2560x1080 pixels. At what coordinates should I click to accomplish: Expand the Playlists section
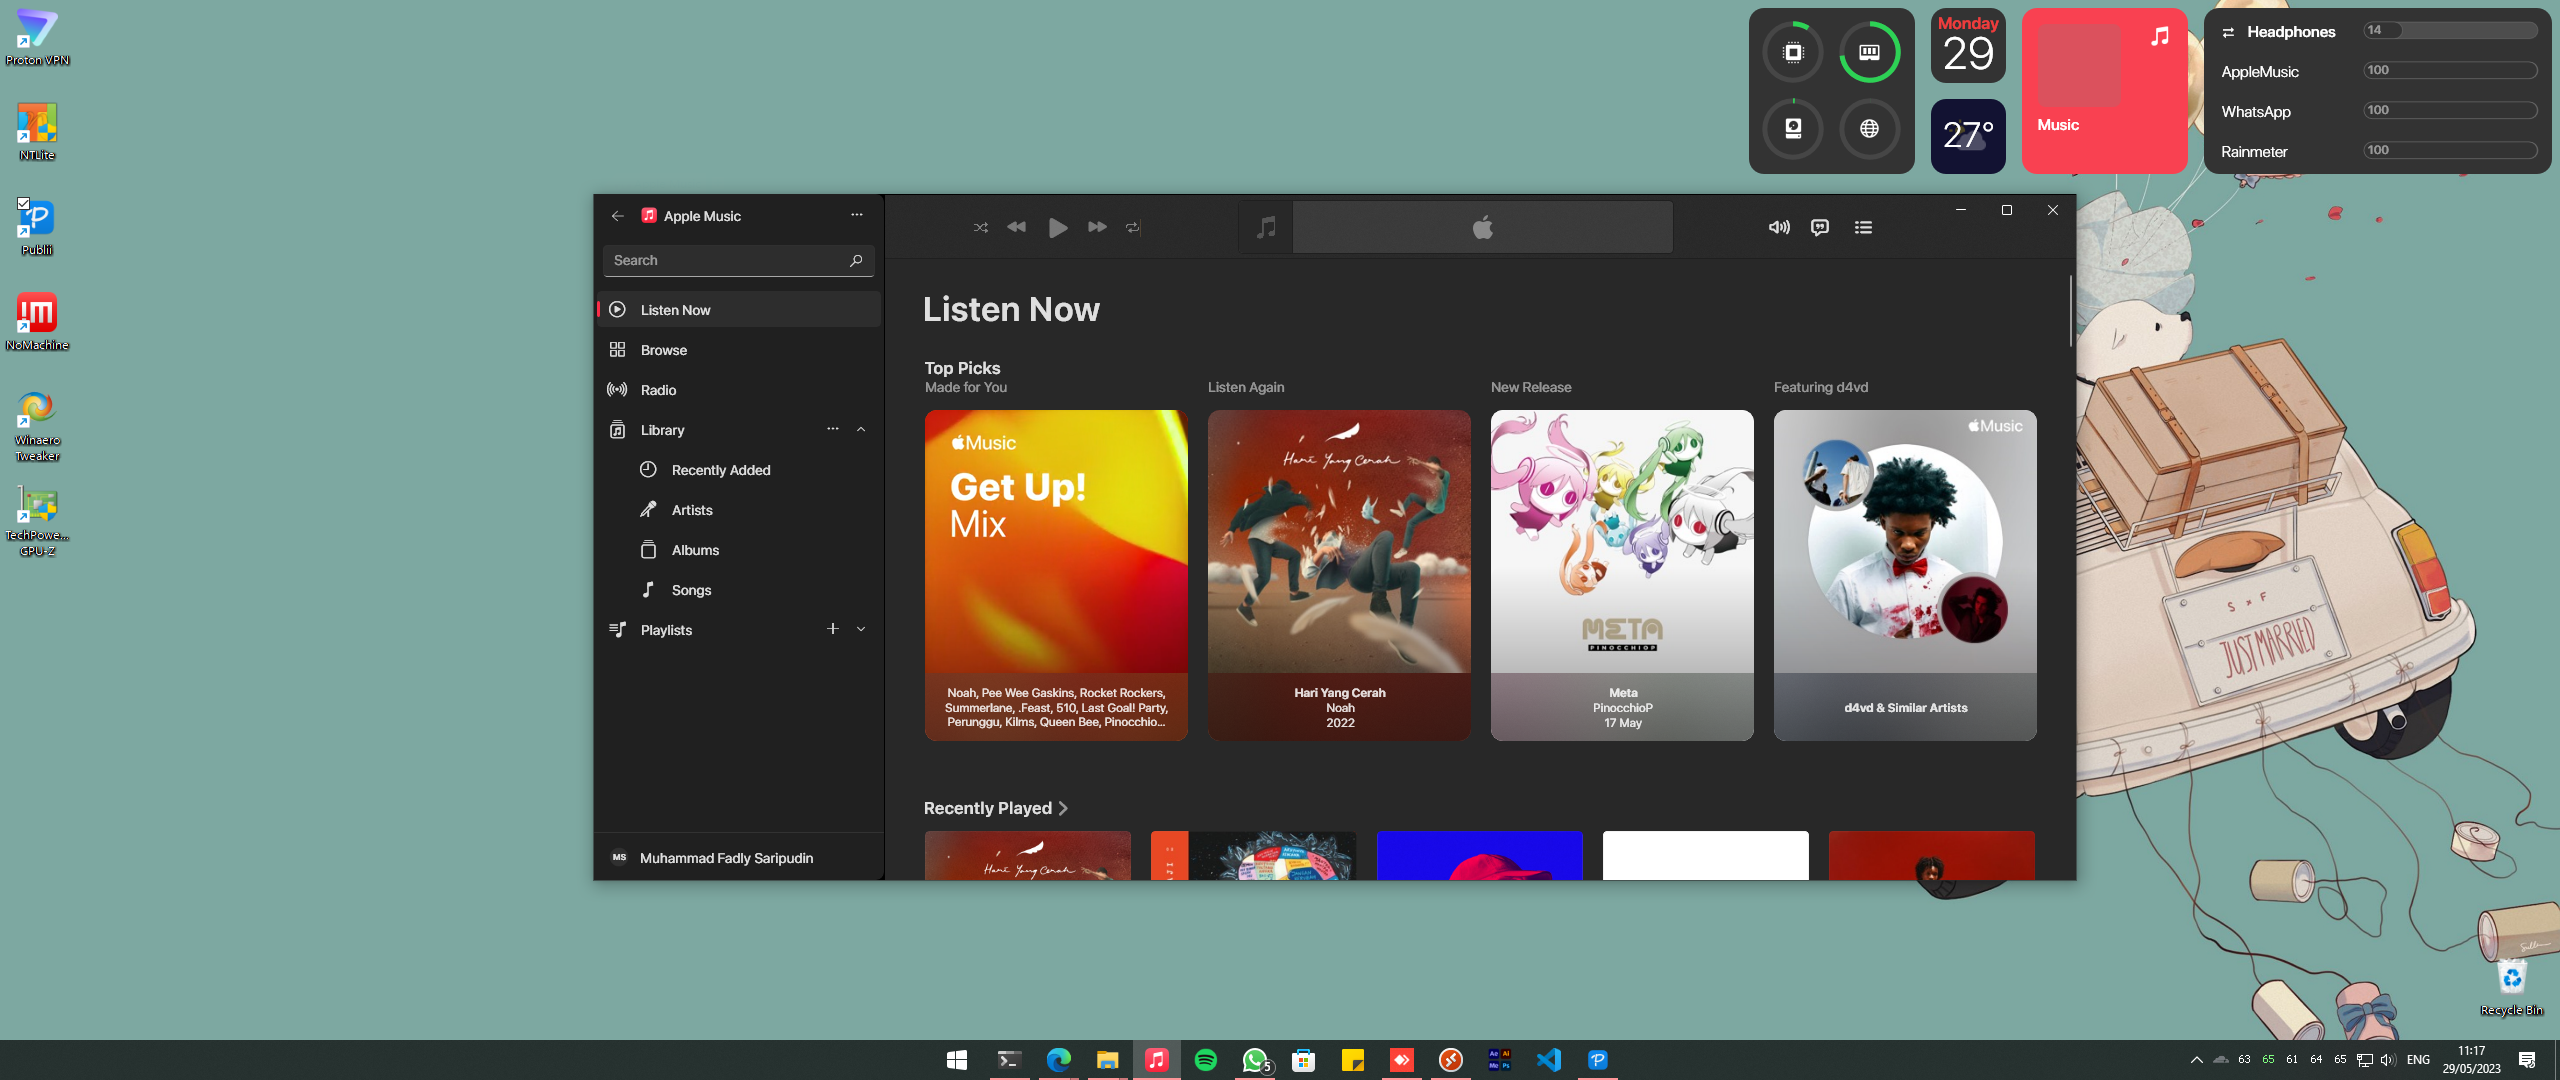pyautogui.click(x=861, y=630)
